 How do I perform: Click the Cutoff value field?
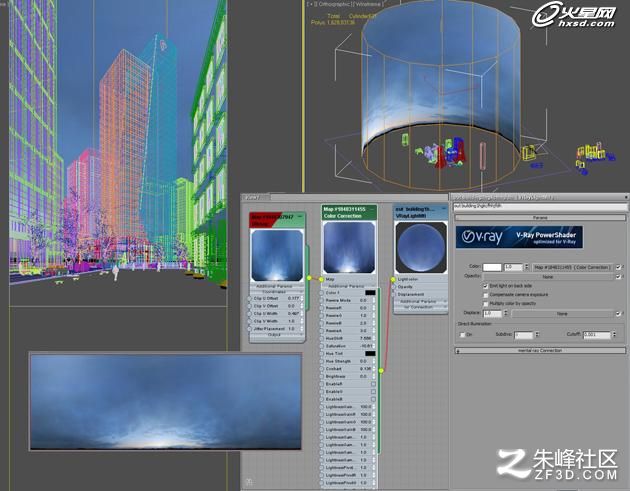[x=597, y=335]
